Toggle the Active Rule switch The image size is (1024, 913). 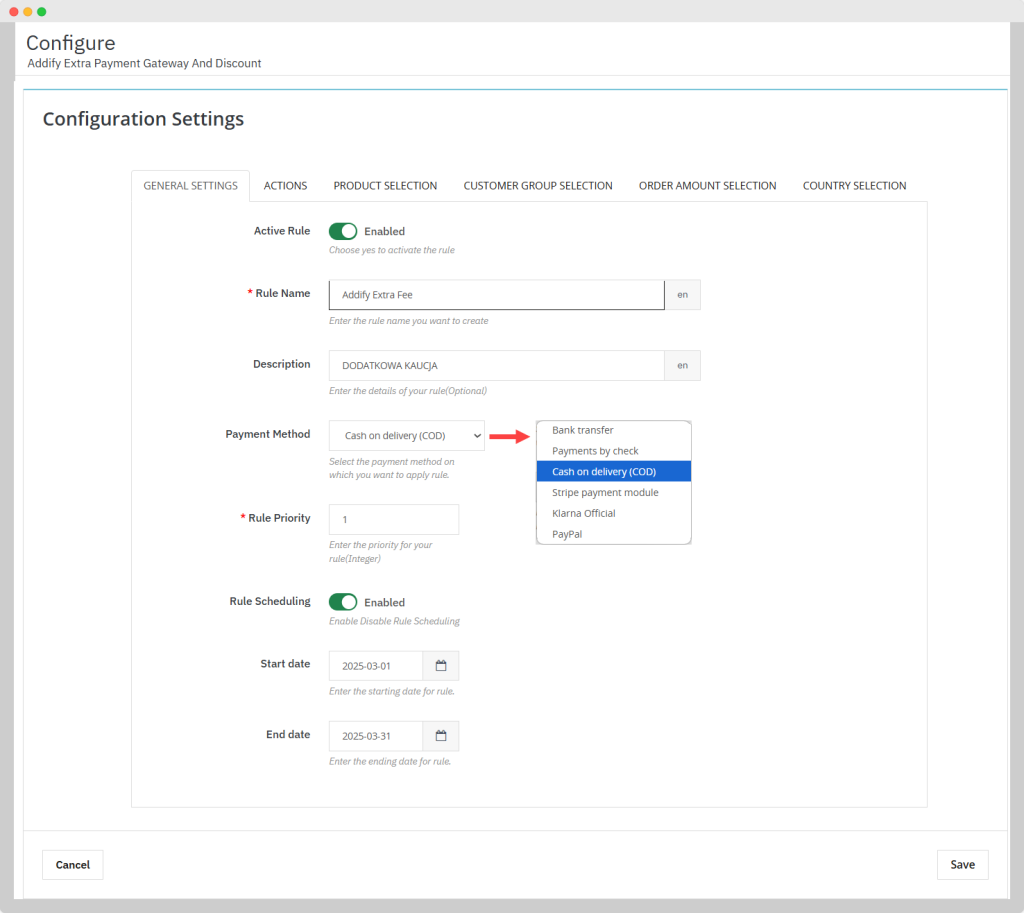click(343, 231)
